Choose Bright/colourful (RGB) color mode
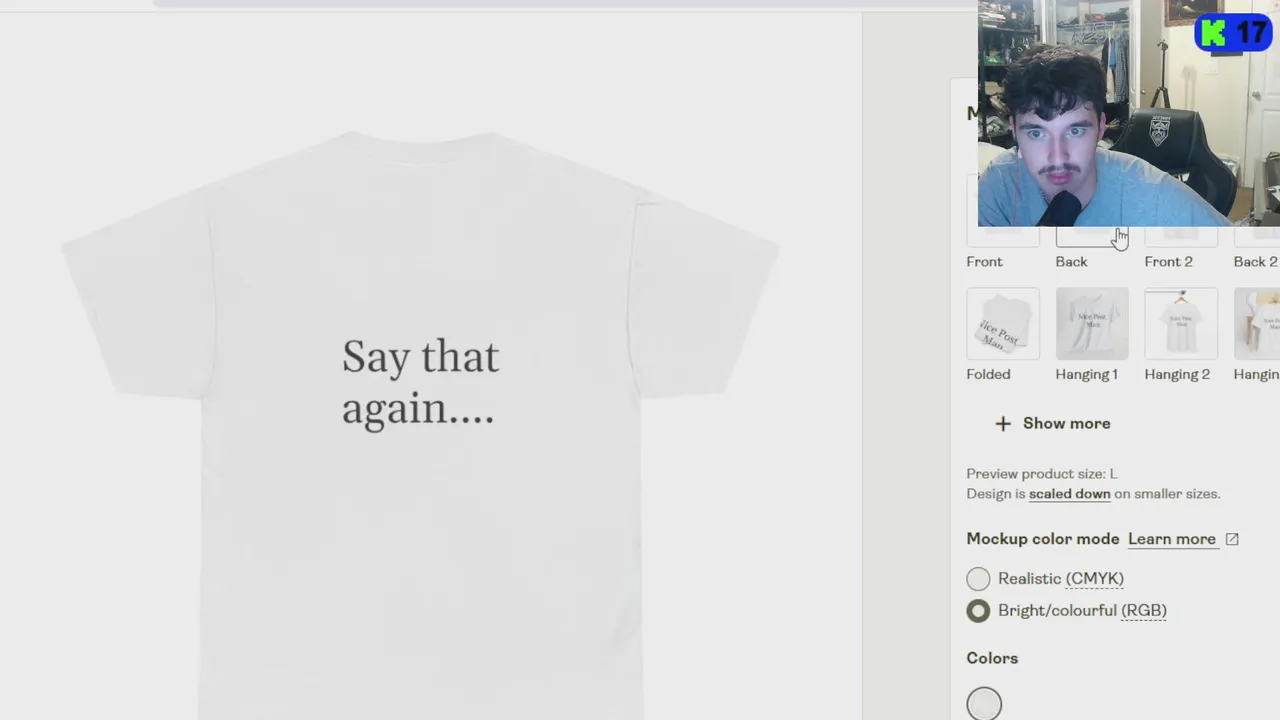 click(x=978, y=611)
